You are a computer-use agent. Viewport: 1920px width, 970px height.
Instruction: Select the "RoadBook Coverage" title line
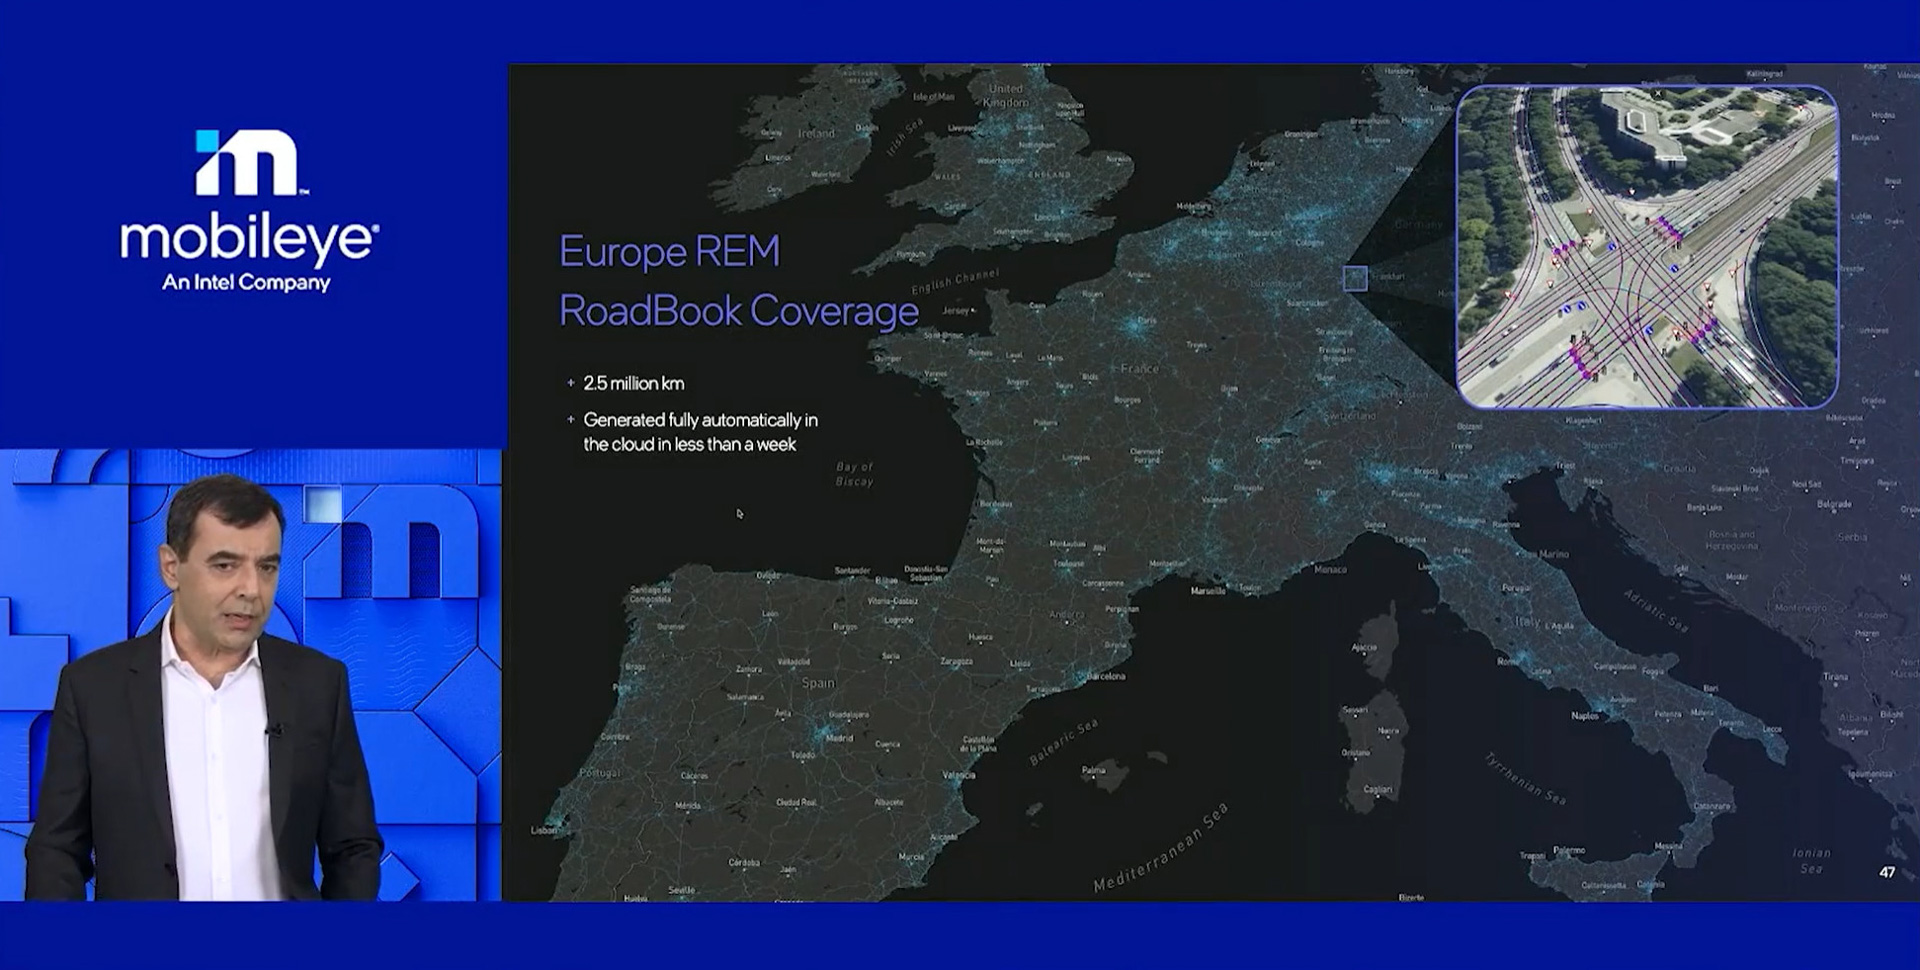pos(739,311)
